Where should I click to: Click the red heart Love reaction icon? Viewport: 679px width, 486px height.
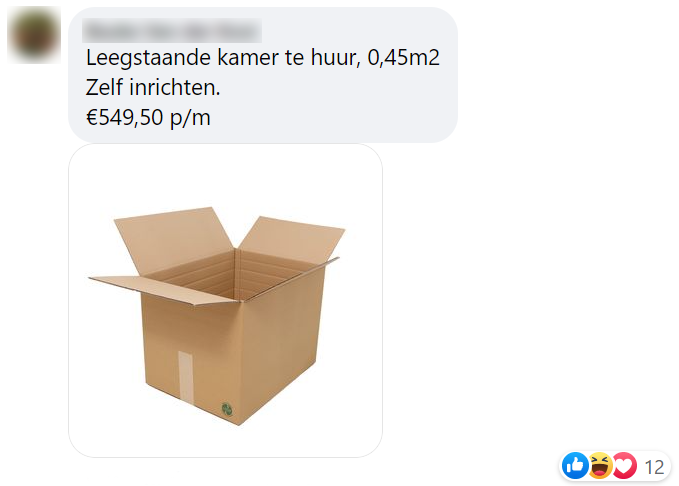coord(624,466)
